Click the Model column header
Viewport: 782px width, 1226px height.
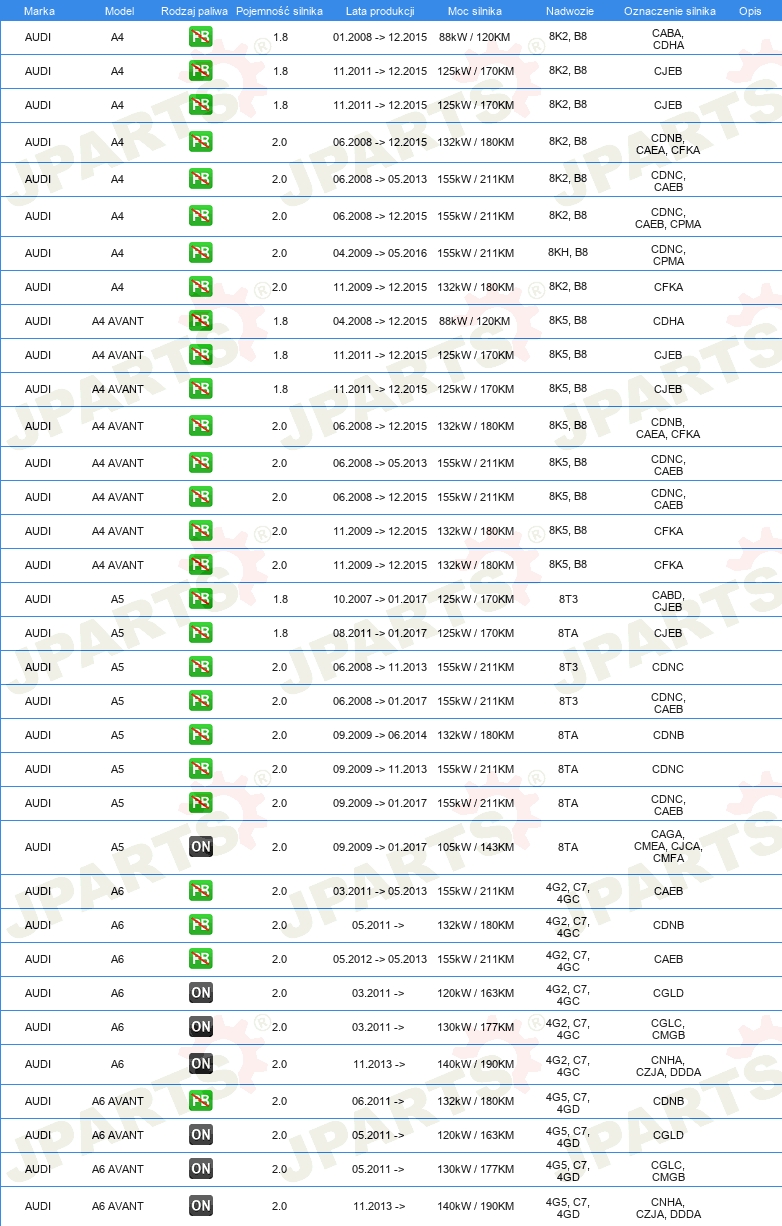(119, 10)
